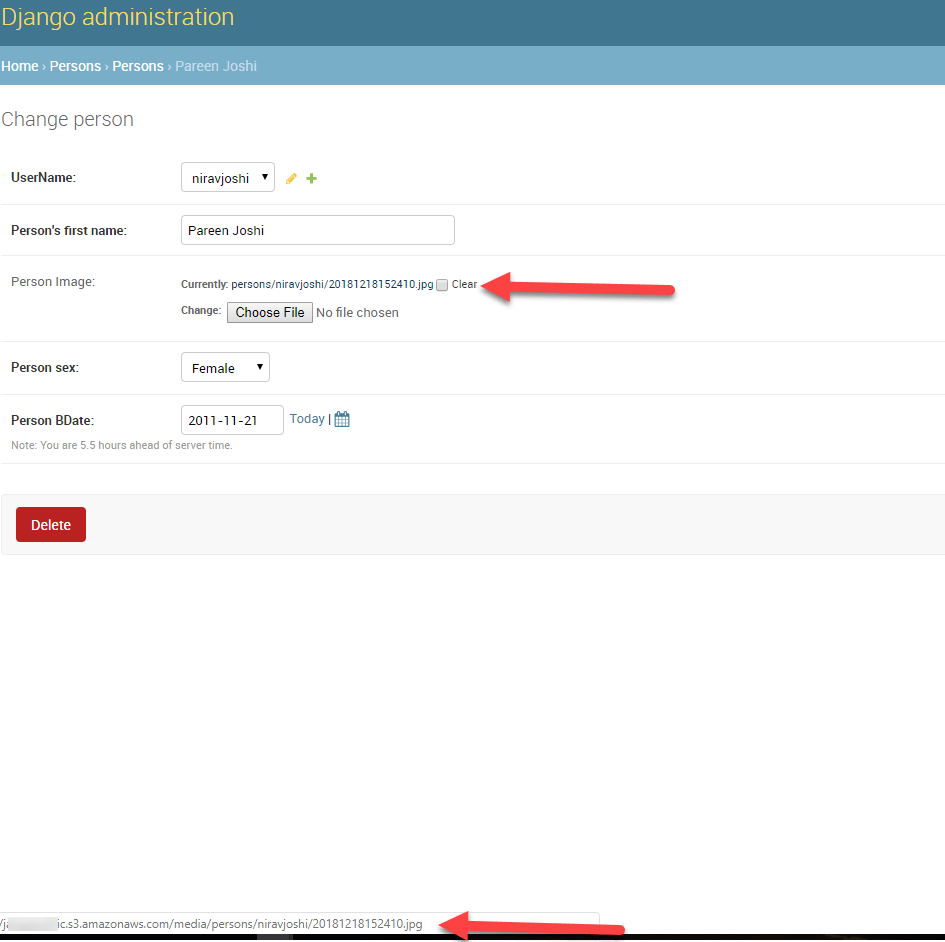945x942 pixels.
Task: Click the pencil icon to edit niravjoshi user
Action: pyautogui.click(x=291, y=178)
